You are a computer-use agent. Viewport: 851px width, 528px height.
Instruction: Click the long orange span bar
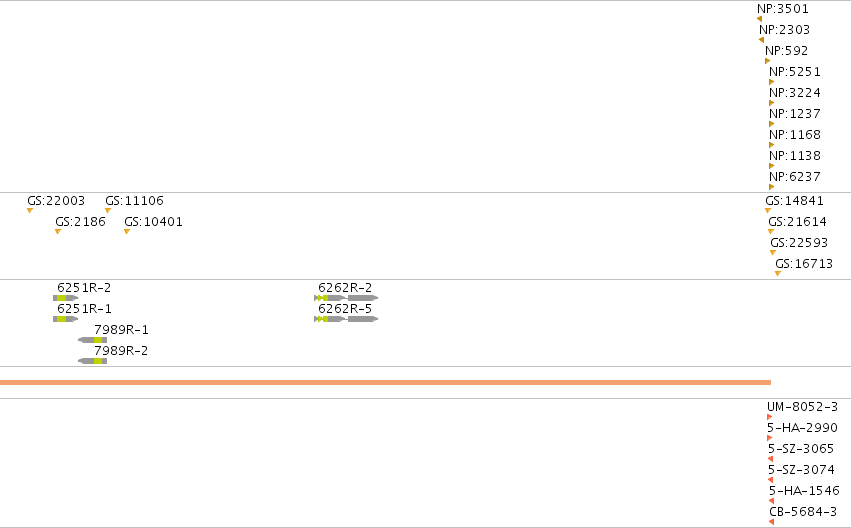(385, 383)
